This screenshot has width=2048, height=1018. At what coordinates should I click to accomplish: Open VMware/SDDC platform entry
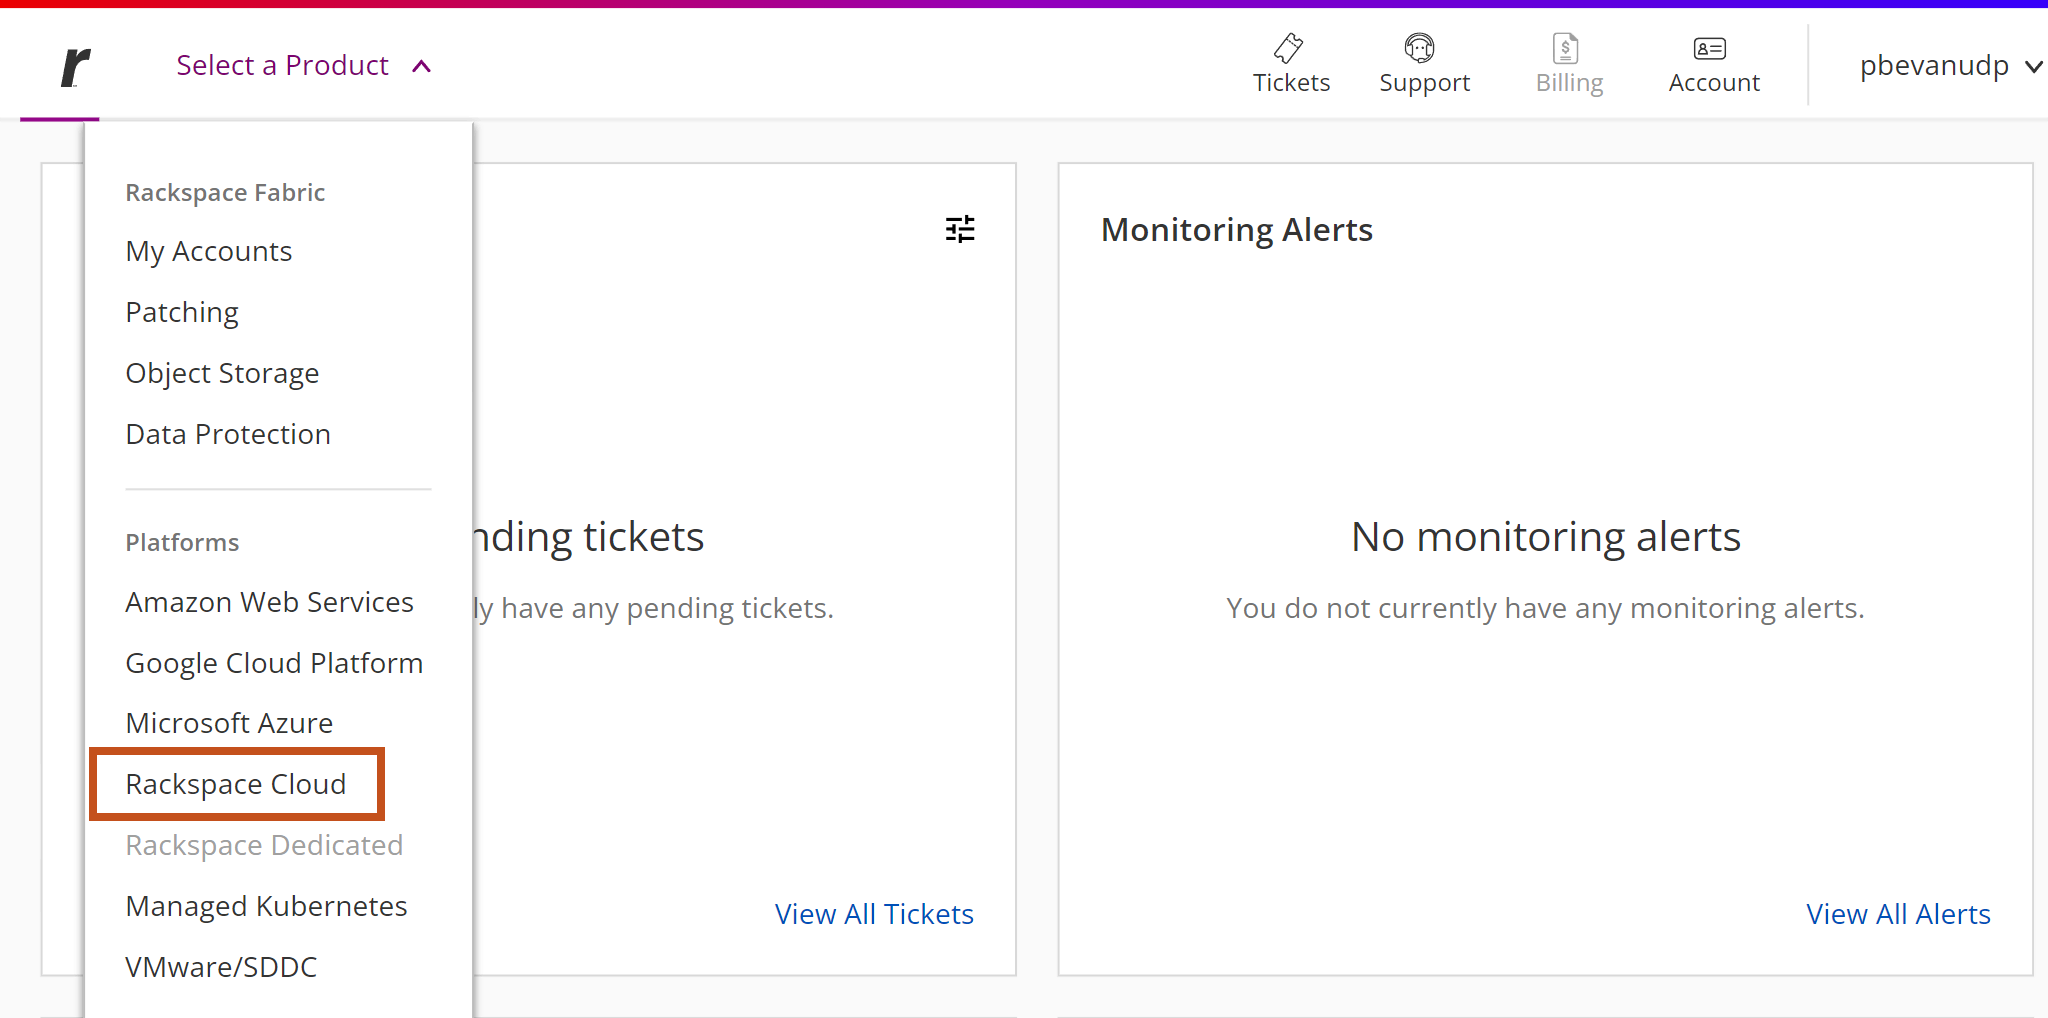(x=221, y=967)
